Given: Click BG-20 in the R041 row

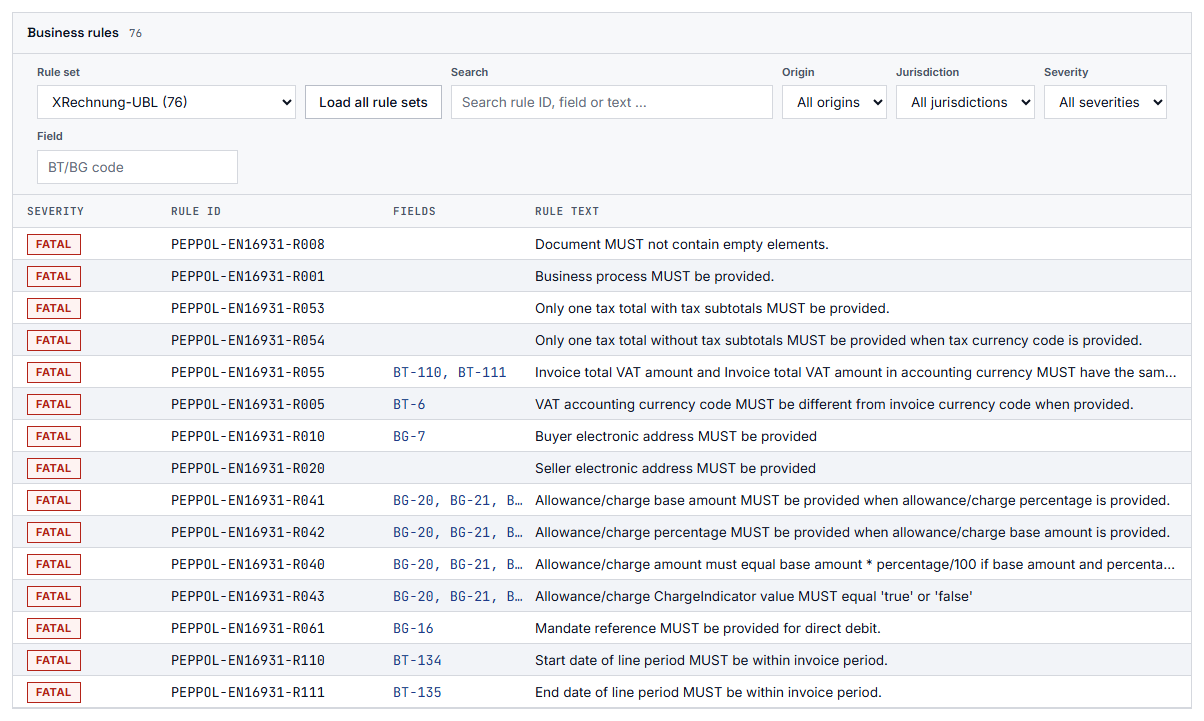Looking at the screenshot, I should click(413, 500).
